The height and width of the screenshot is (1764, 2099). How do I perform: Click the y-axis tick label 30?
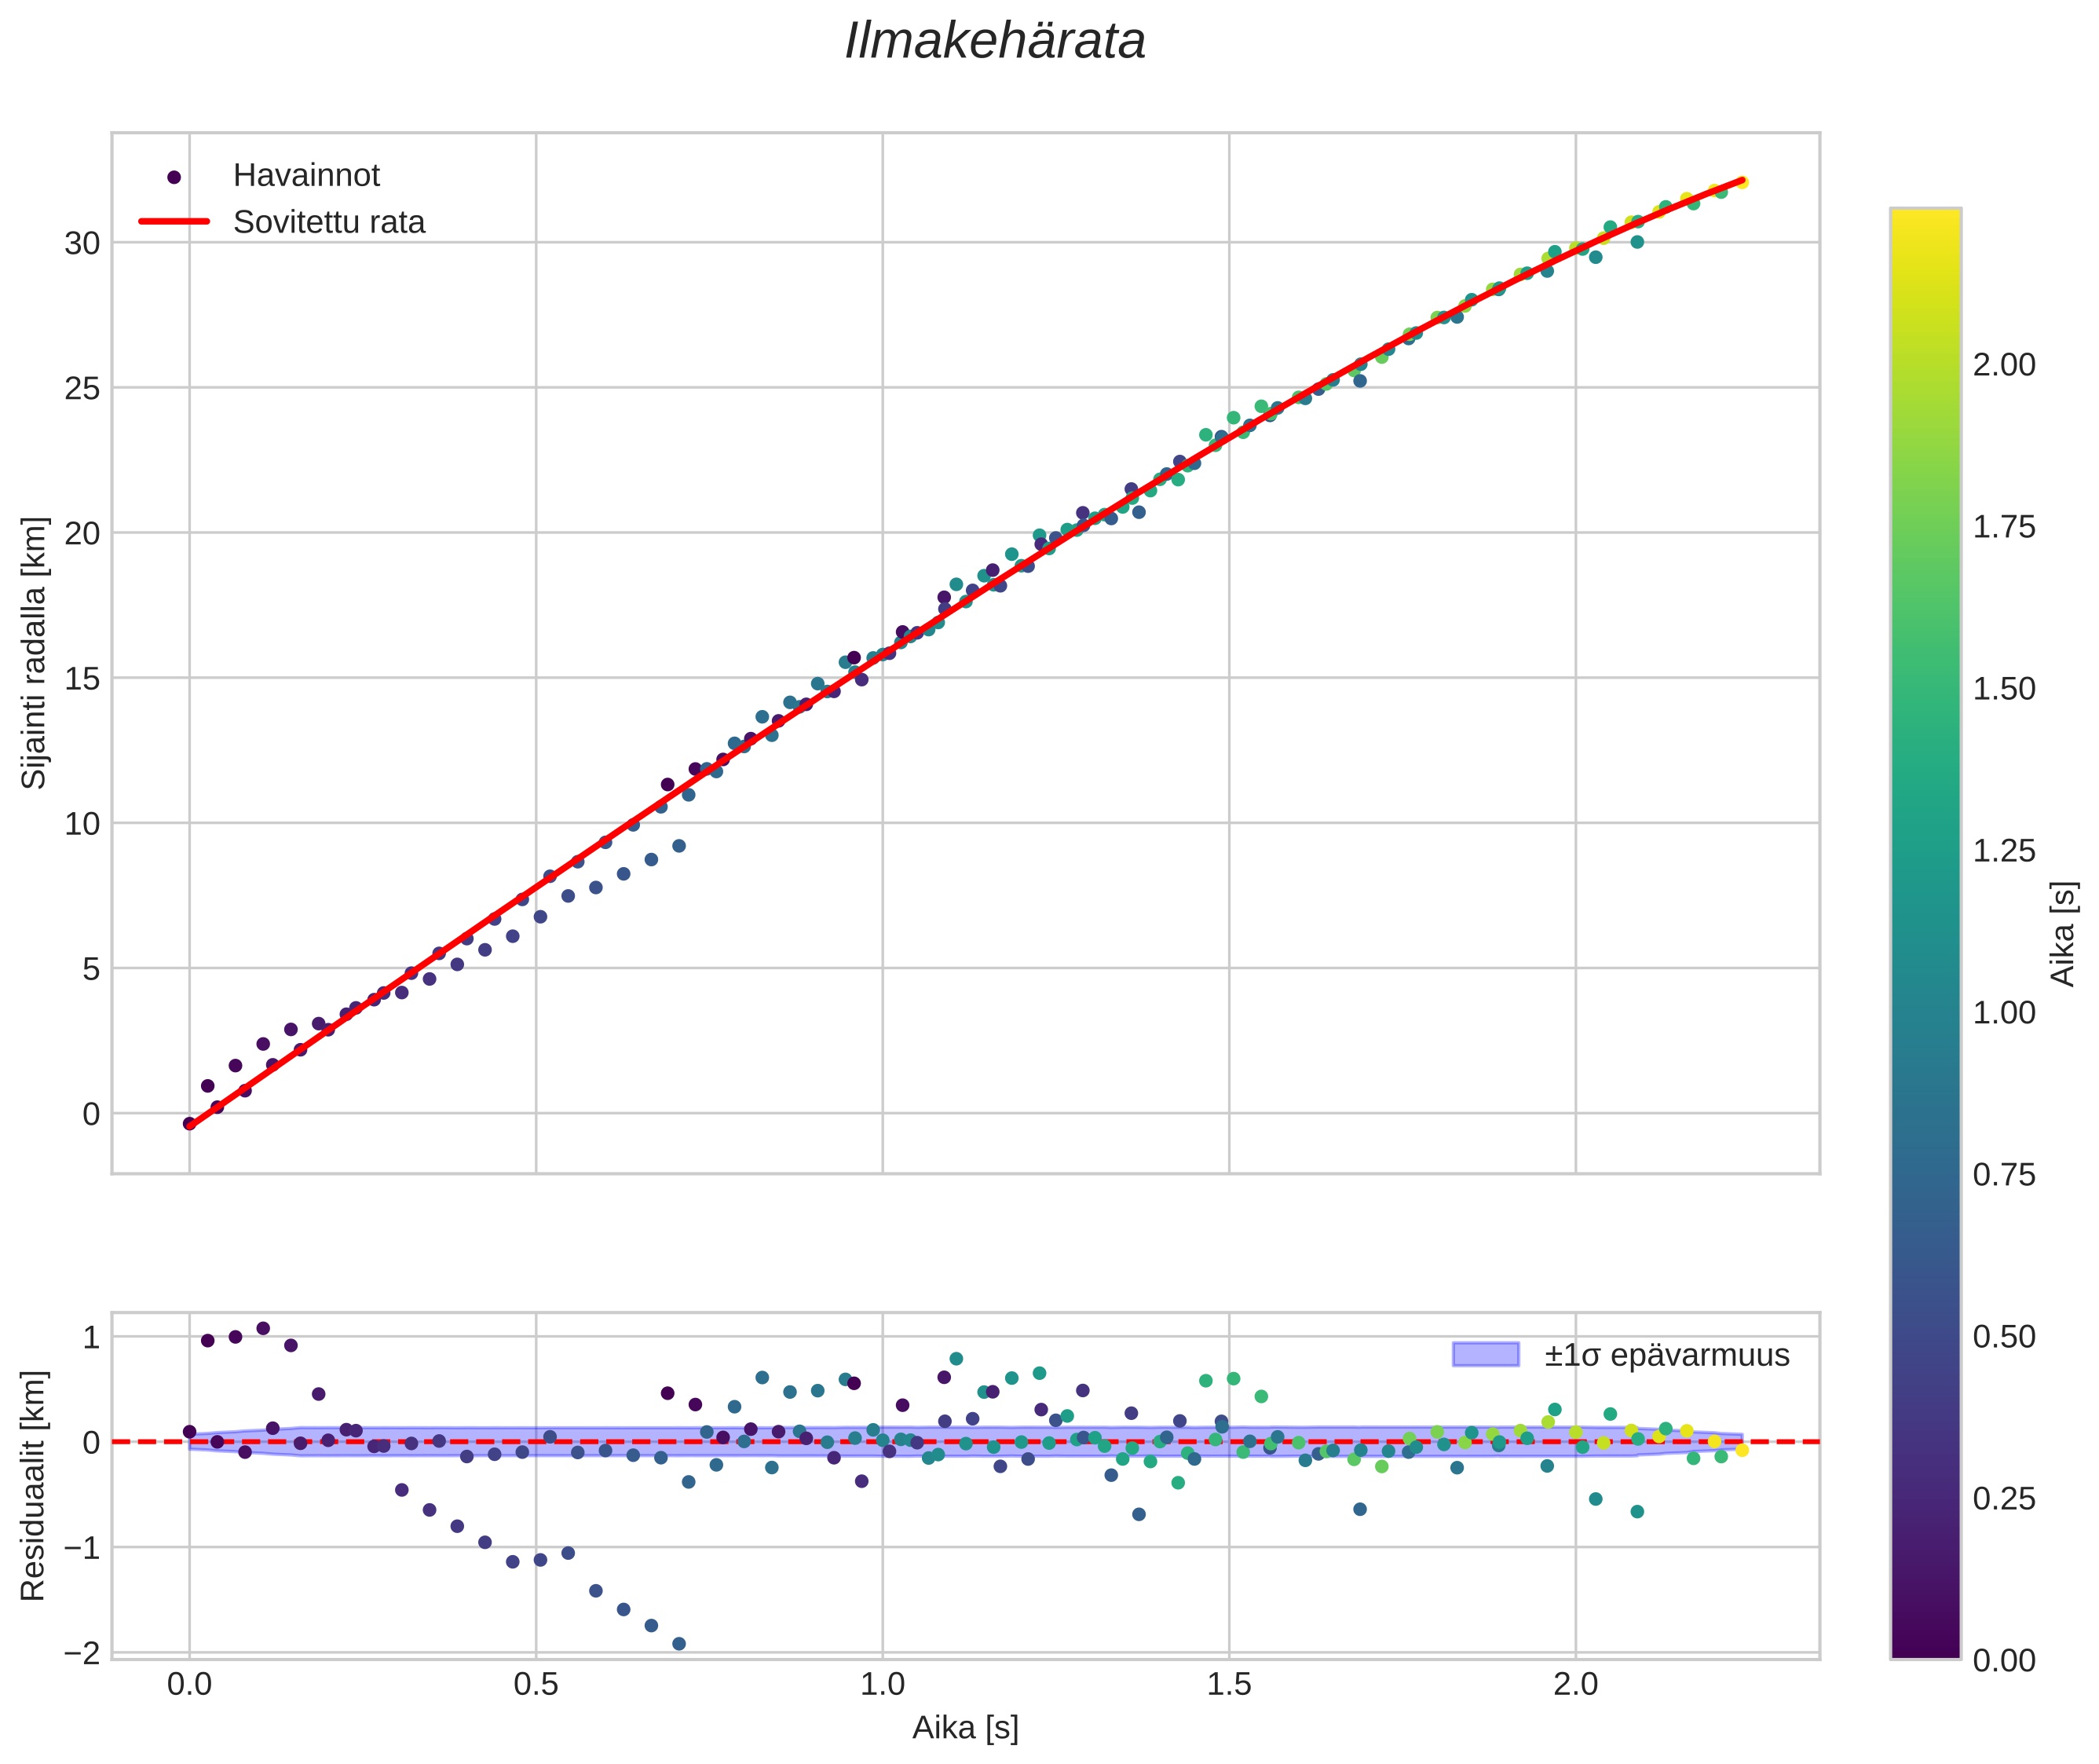[82, 243]
